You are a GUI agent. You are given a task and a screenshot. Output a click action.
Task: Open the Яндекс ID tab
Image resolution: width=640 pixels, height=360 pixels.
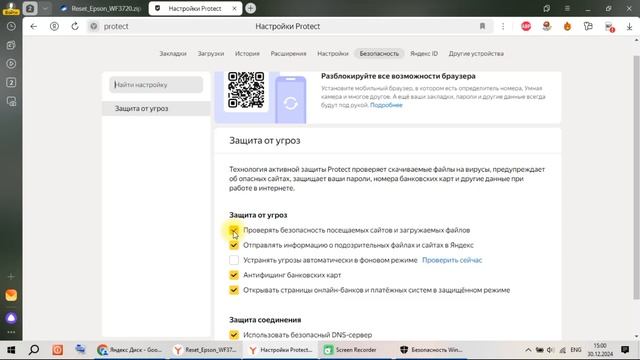[x=424, y=53]
